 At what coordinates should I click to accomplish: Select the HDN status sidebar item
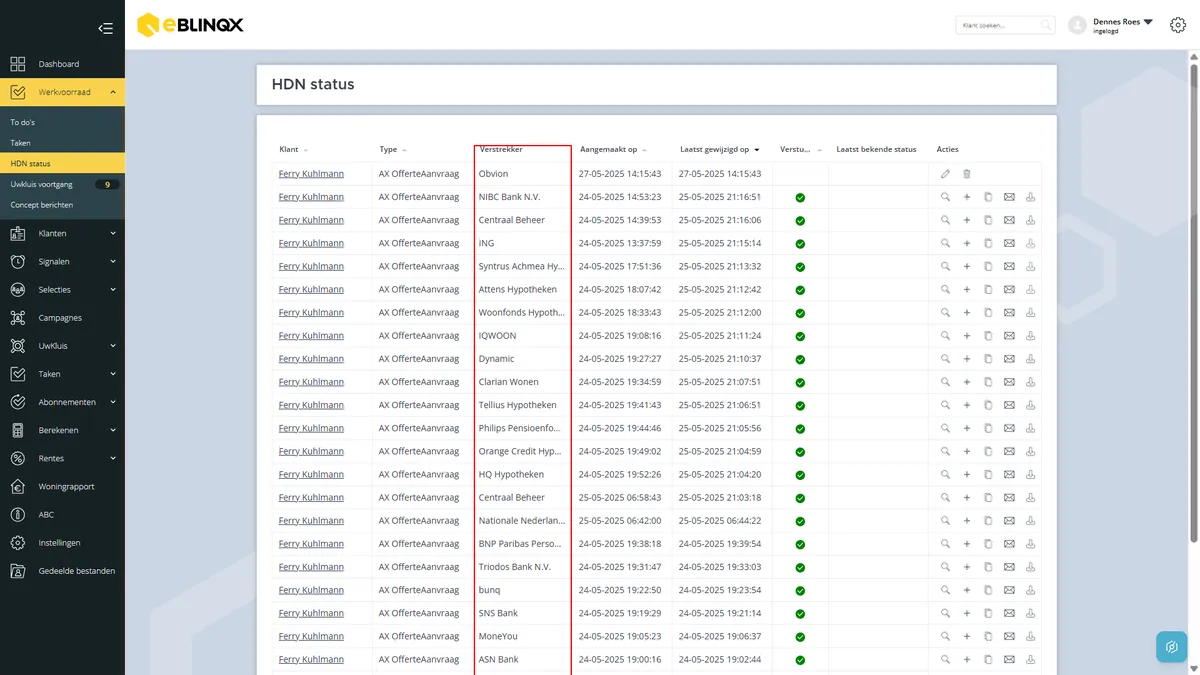[62, 163]
